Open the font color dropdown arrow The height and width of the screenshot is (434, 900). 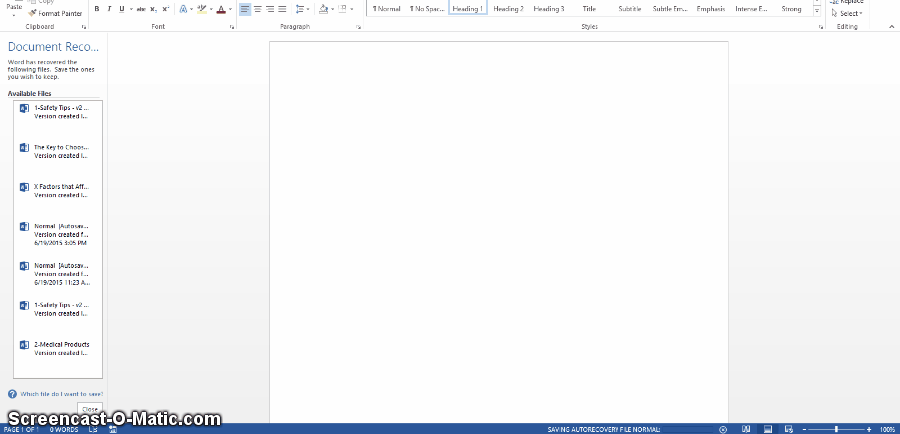point(230,9)
